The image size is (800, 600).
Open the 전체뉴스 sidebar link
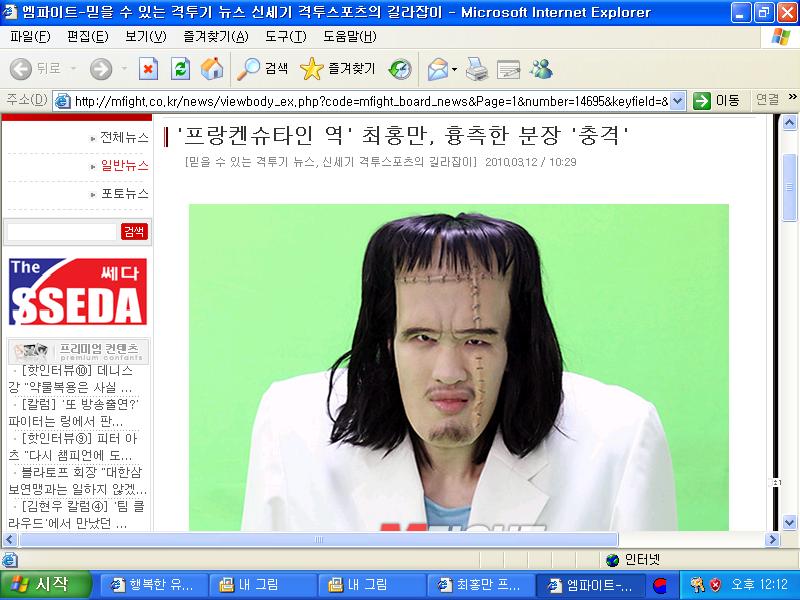point(124,137)
